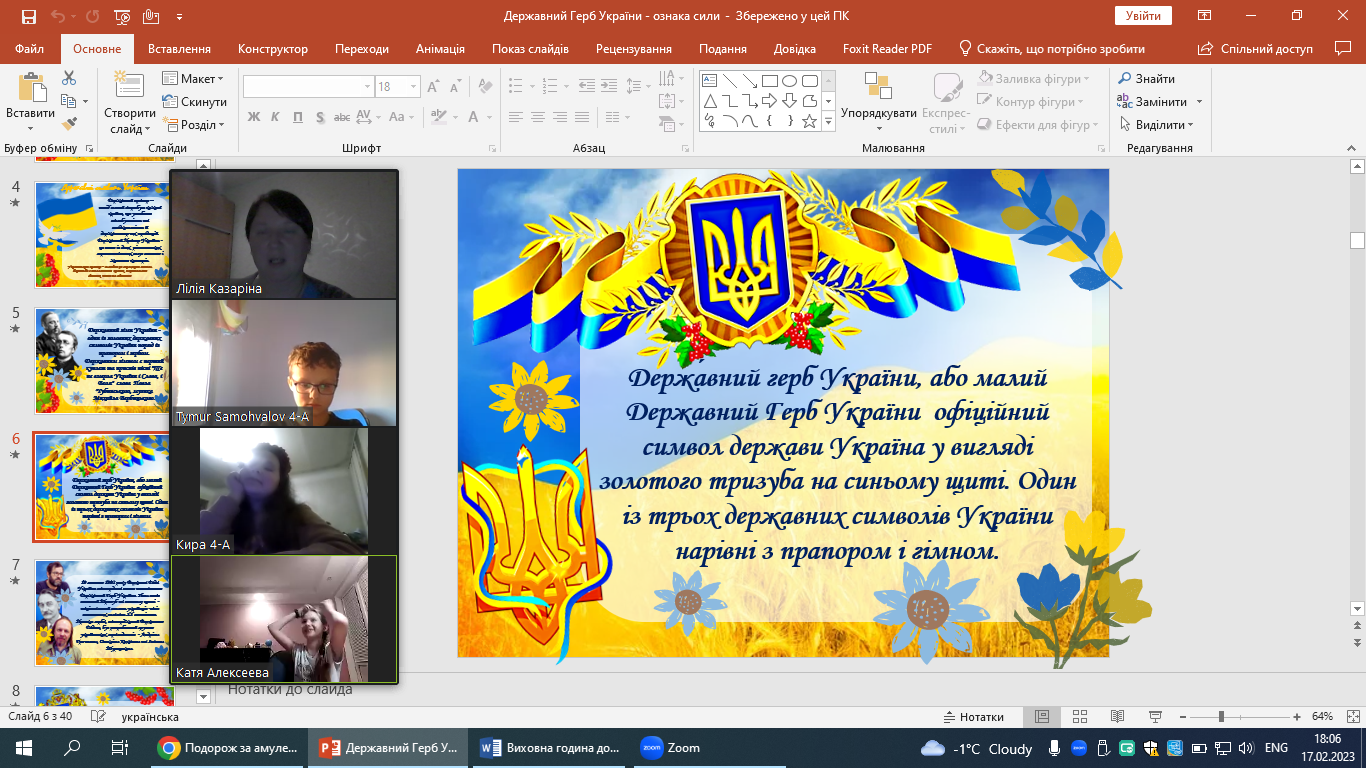Fit slide to current window
Screen dimensions: 1366x768
[x=1353, y=717]
